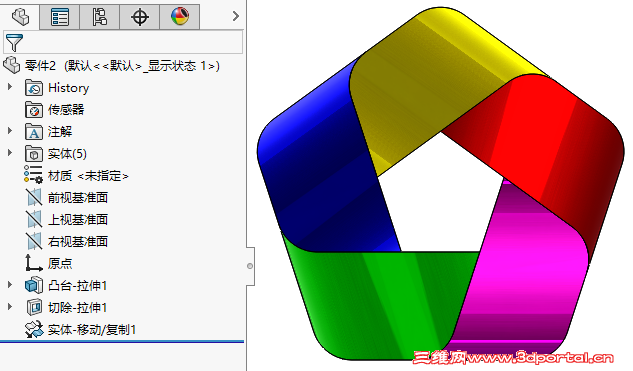The image size is (633, 371).
Task: Click the 前视基准面 plane icon
Action: click(34, 197)
